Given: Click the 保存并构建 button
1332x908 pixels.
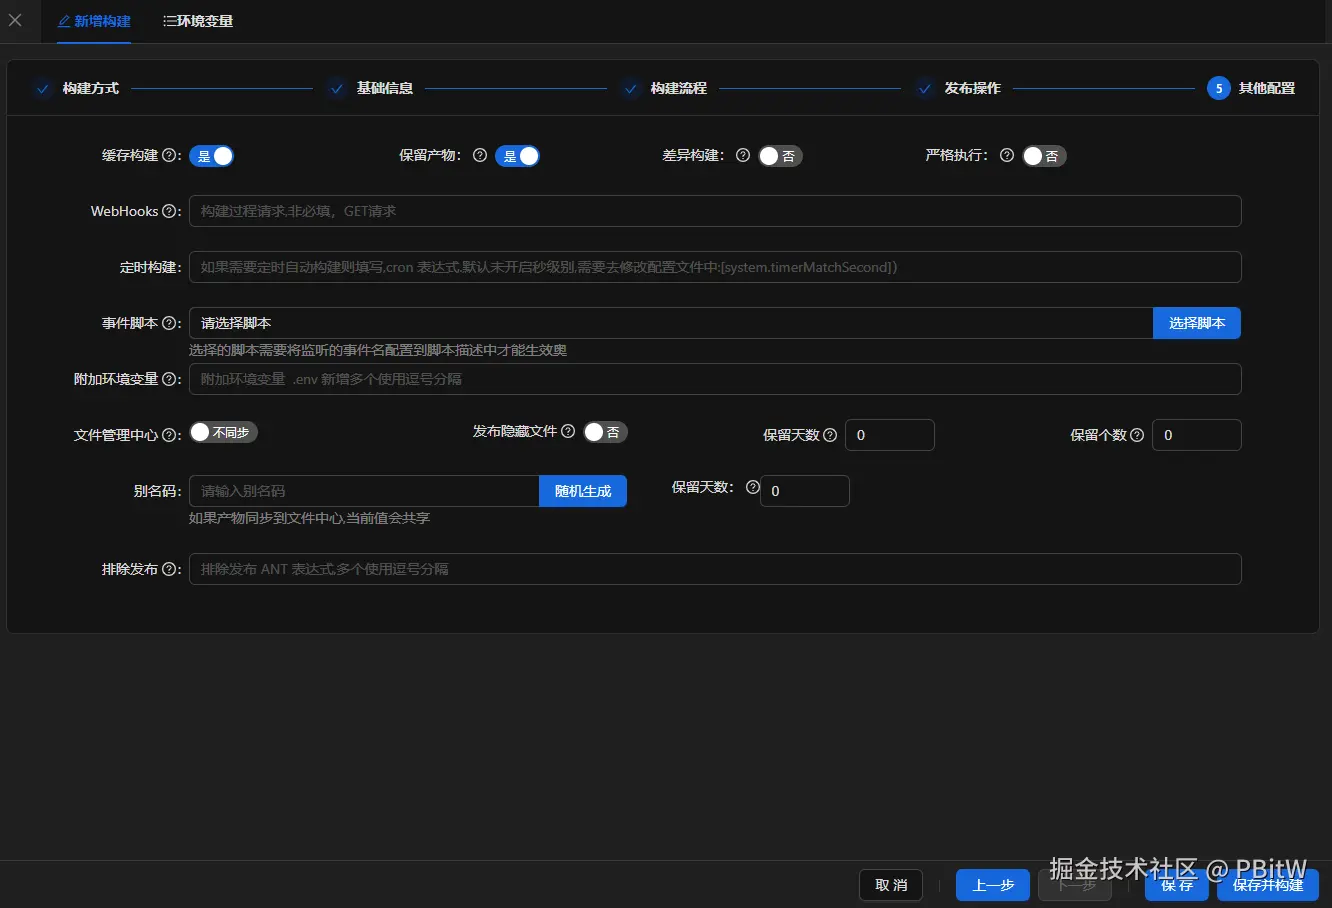Looking at the screenshot, I should [x=1268, y=885].
